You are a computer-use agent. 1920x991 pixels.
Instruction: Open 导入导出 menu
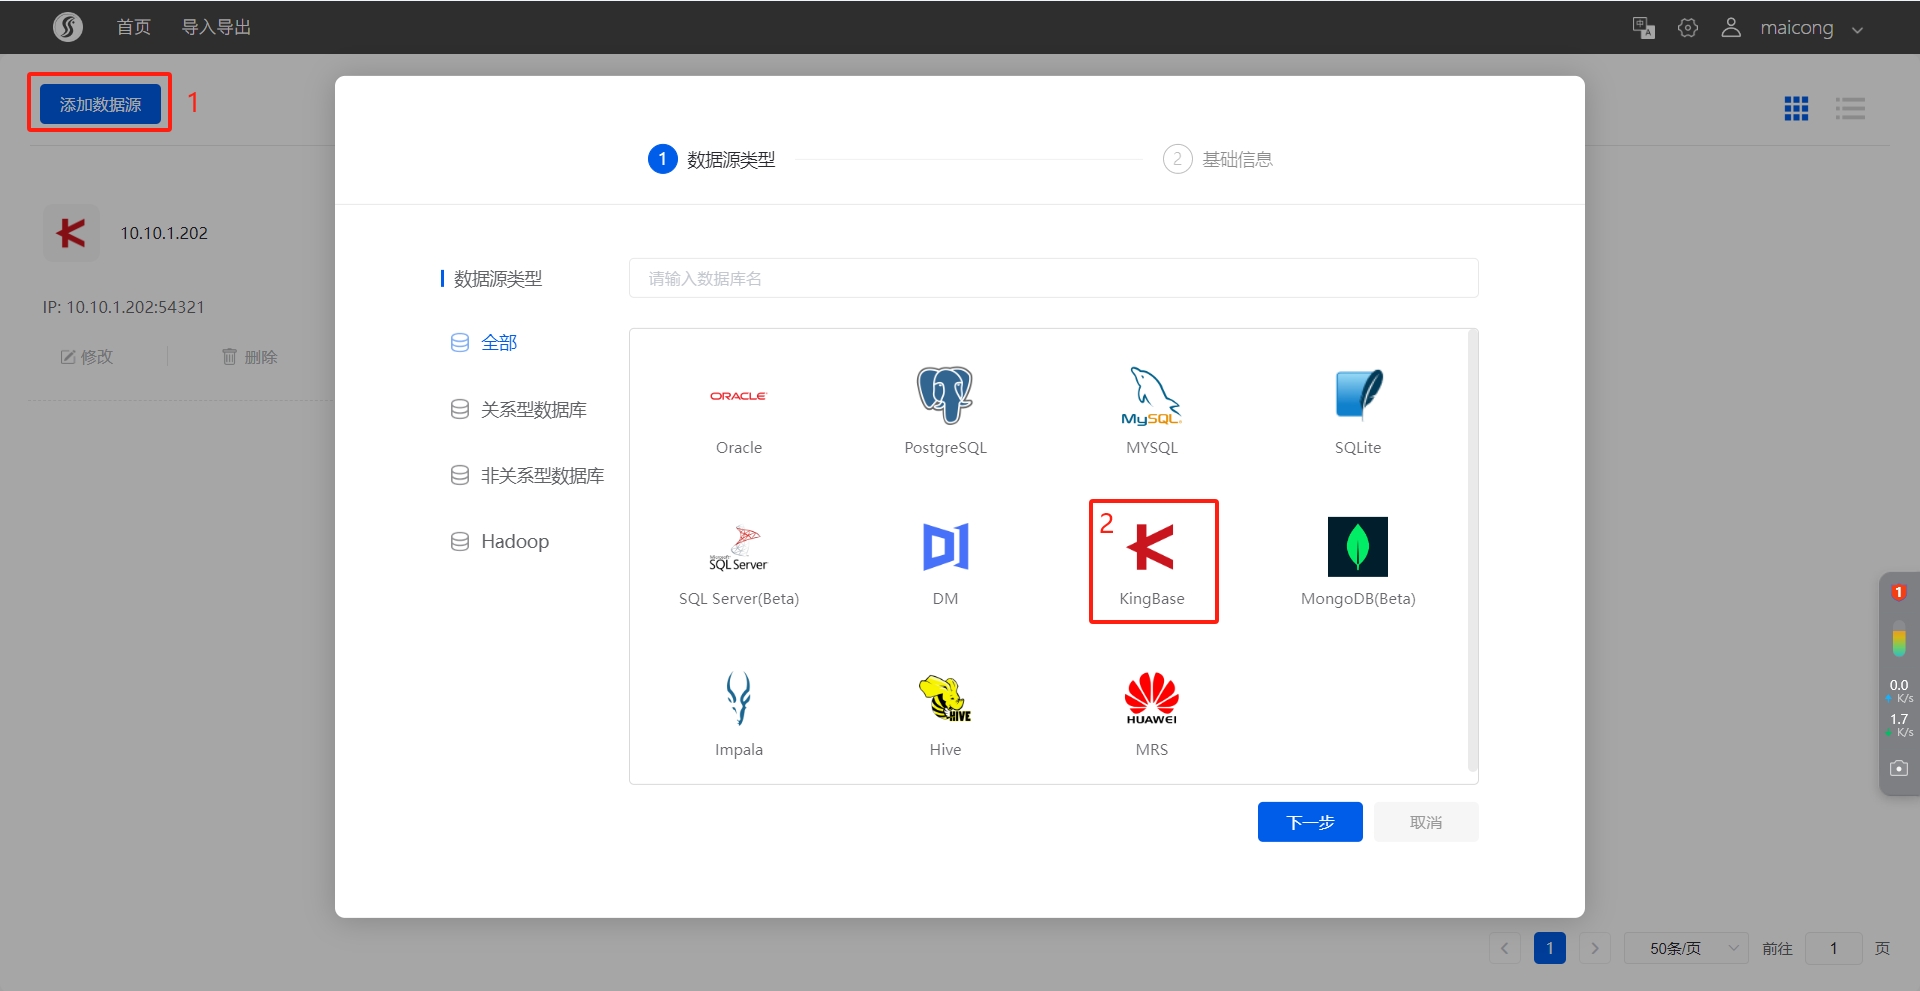tap(216, 27)
